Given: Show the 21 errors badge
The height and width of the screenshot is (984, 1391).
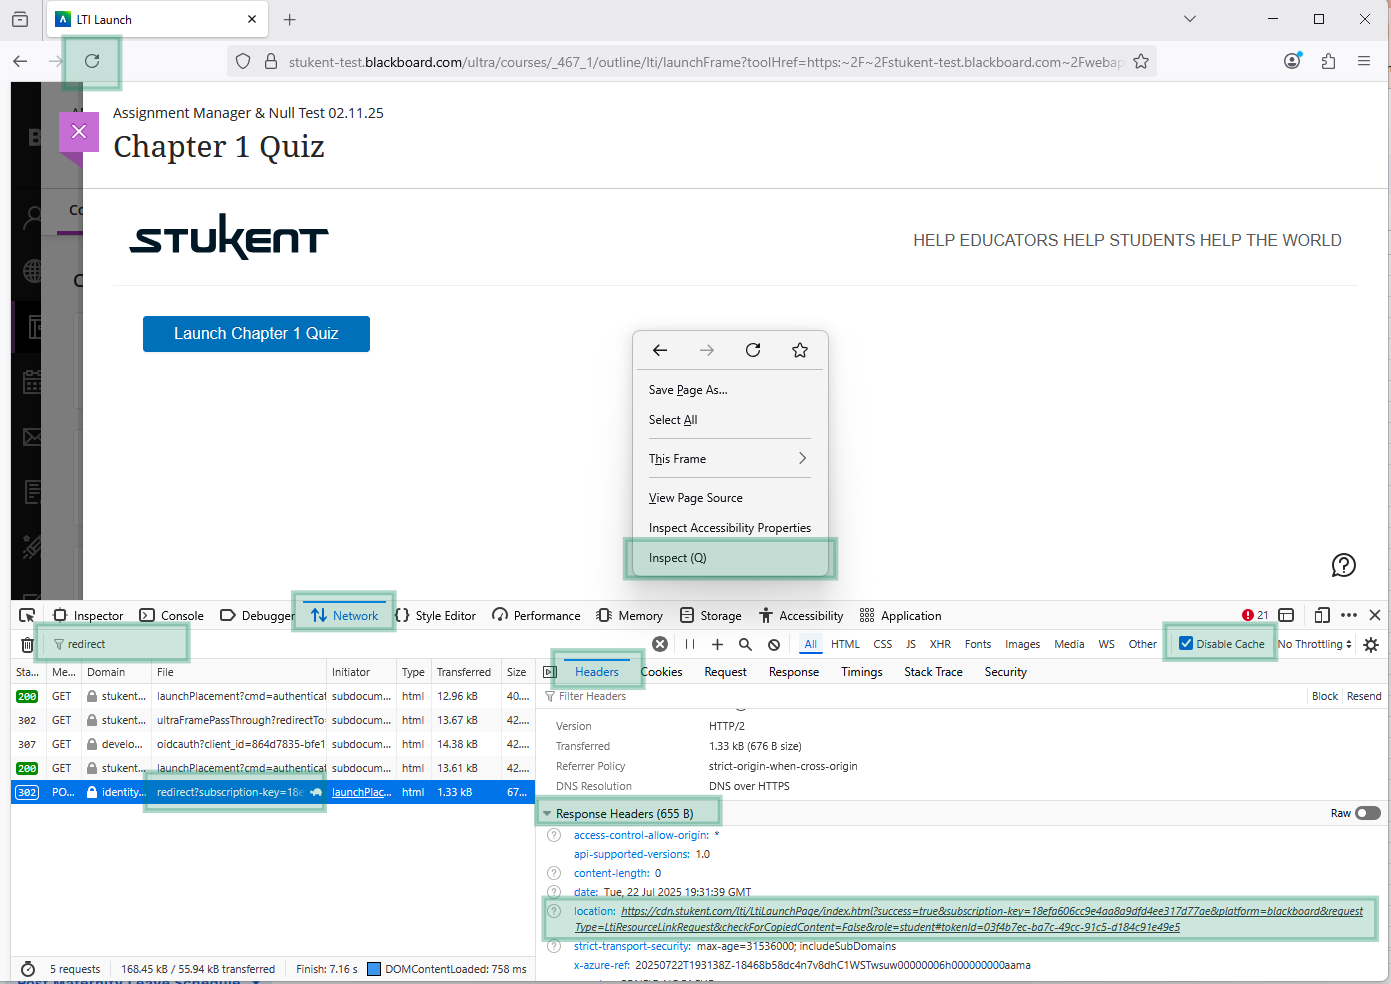Looking at the screenshot, I should 1255,615.
